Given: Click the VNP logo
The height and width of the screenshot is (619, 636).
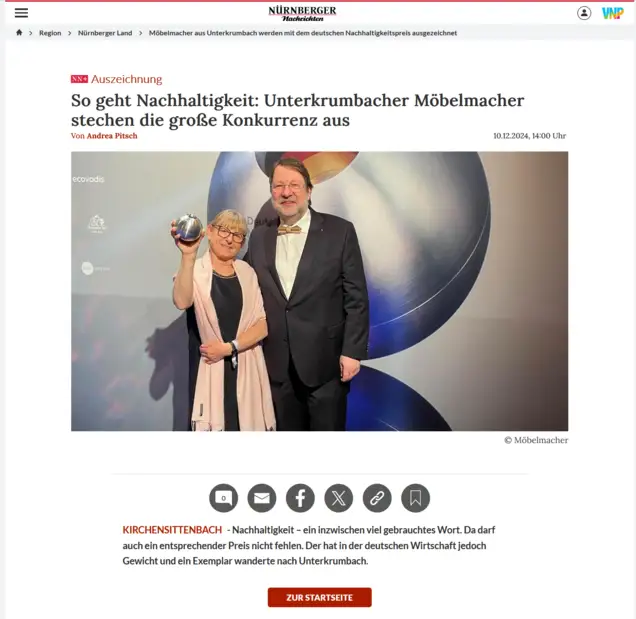Looking at the screenshot, I should (612, 13).
